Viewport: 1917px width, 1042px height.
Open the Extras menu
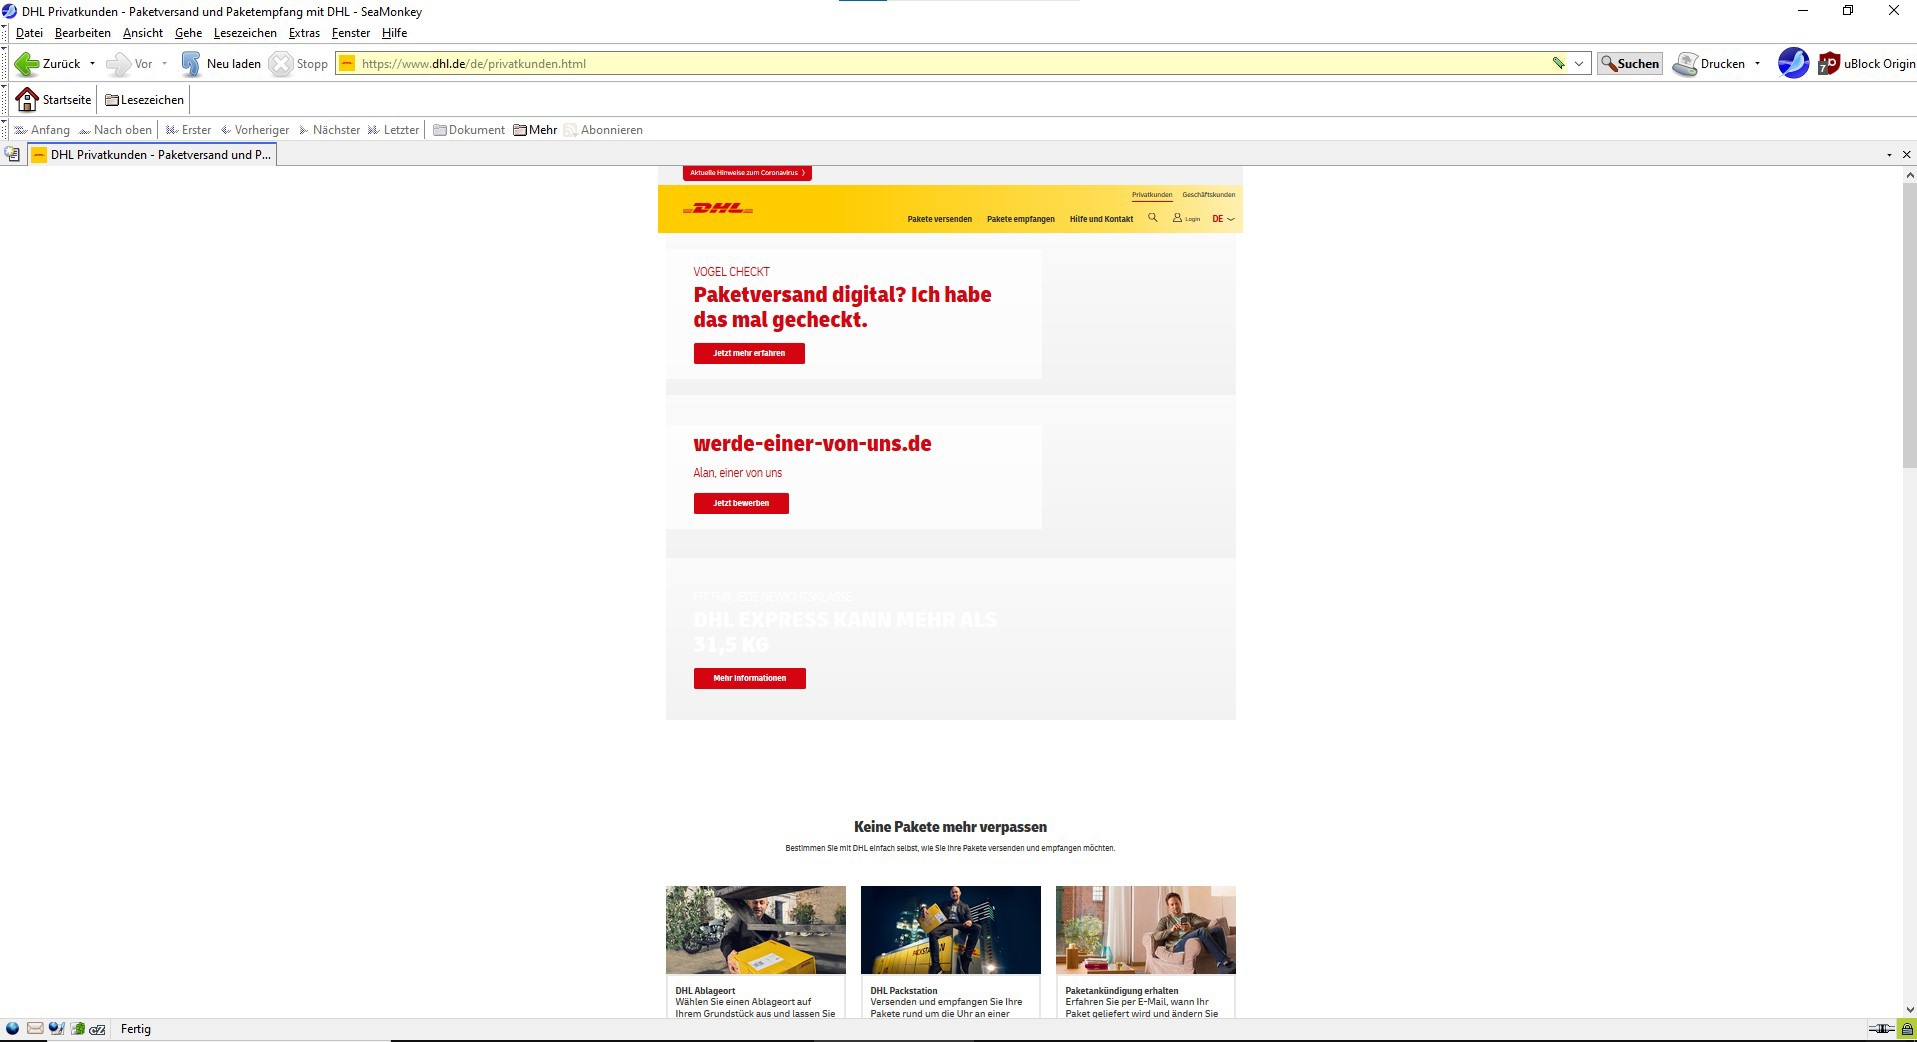tap(304, 33)
